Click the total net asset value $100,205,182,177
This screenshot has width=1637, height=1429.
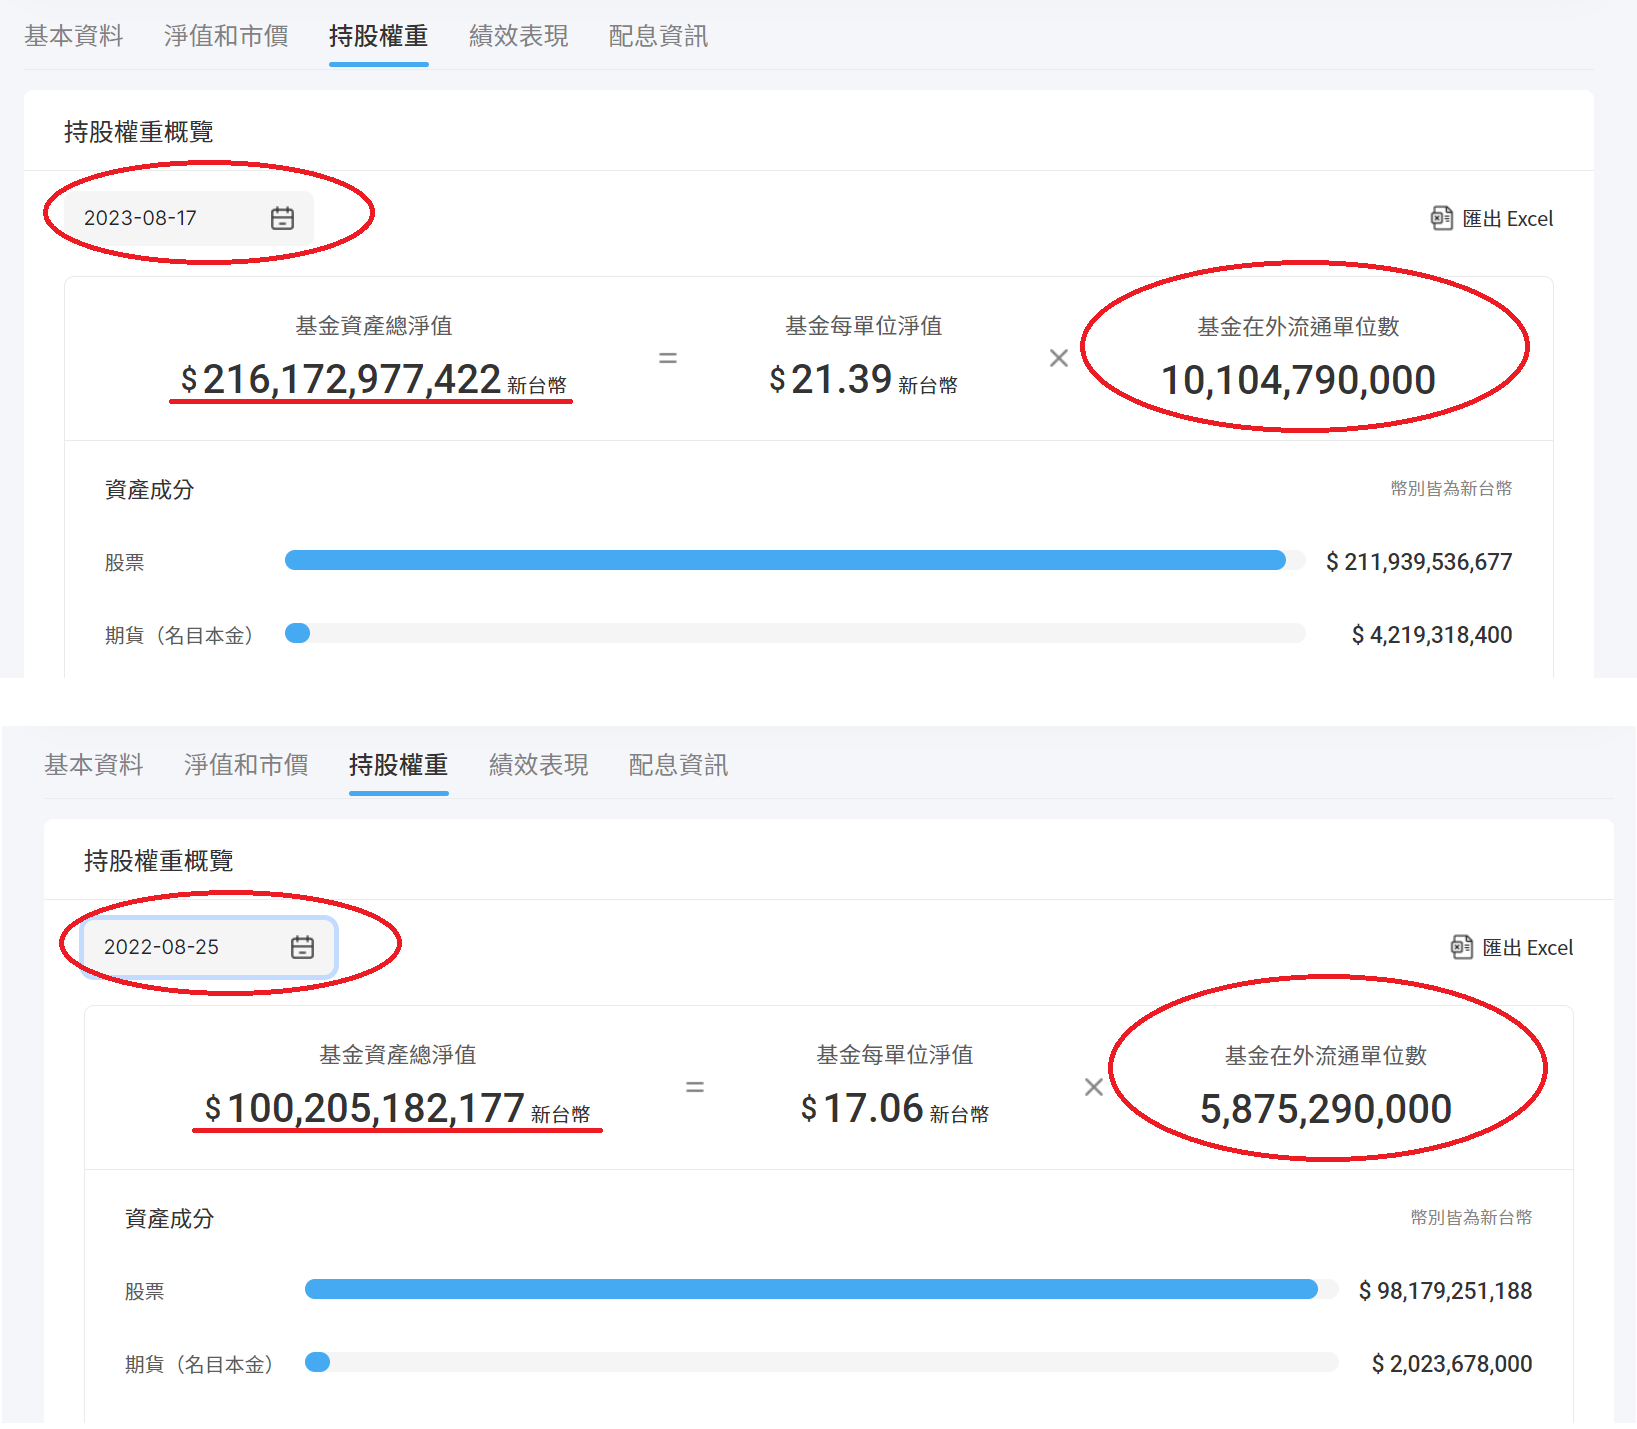[376, 1108]
